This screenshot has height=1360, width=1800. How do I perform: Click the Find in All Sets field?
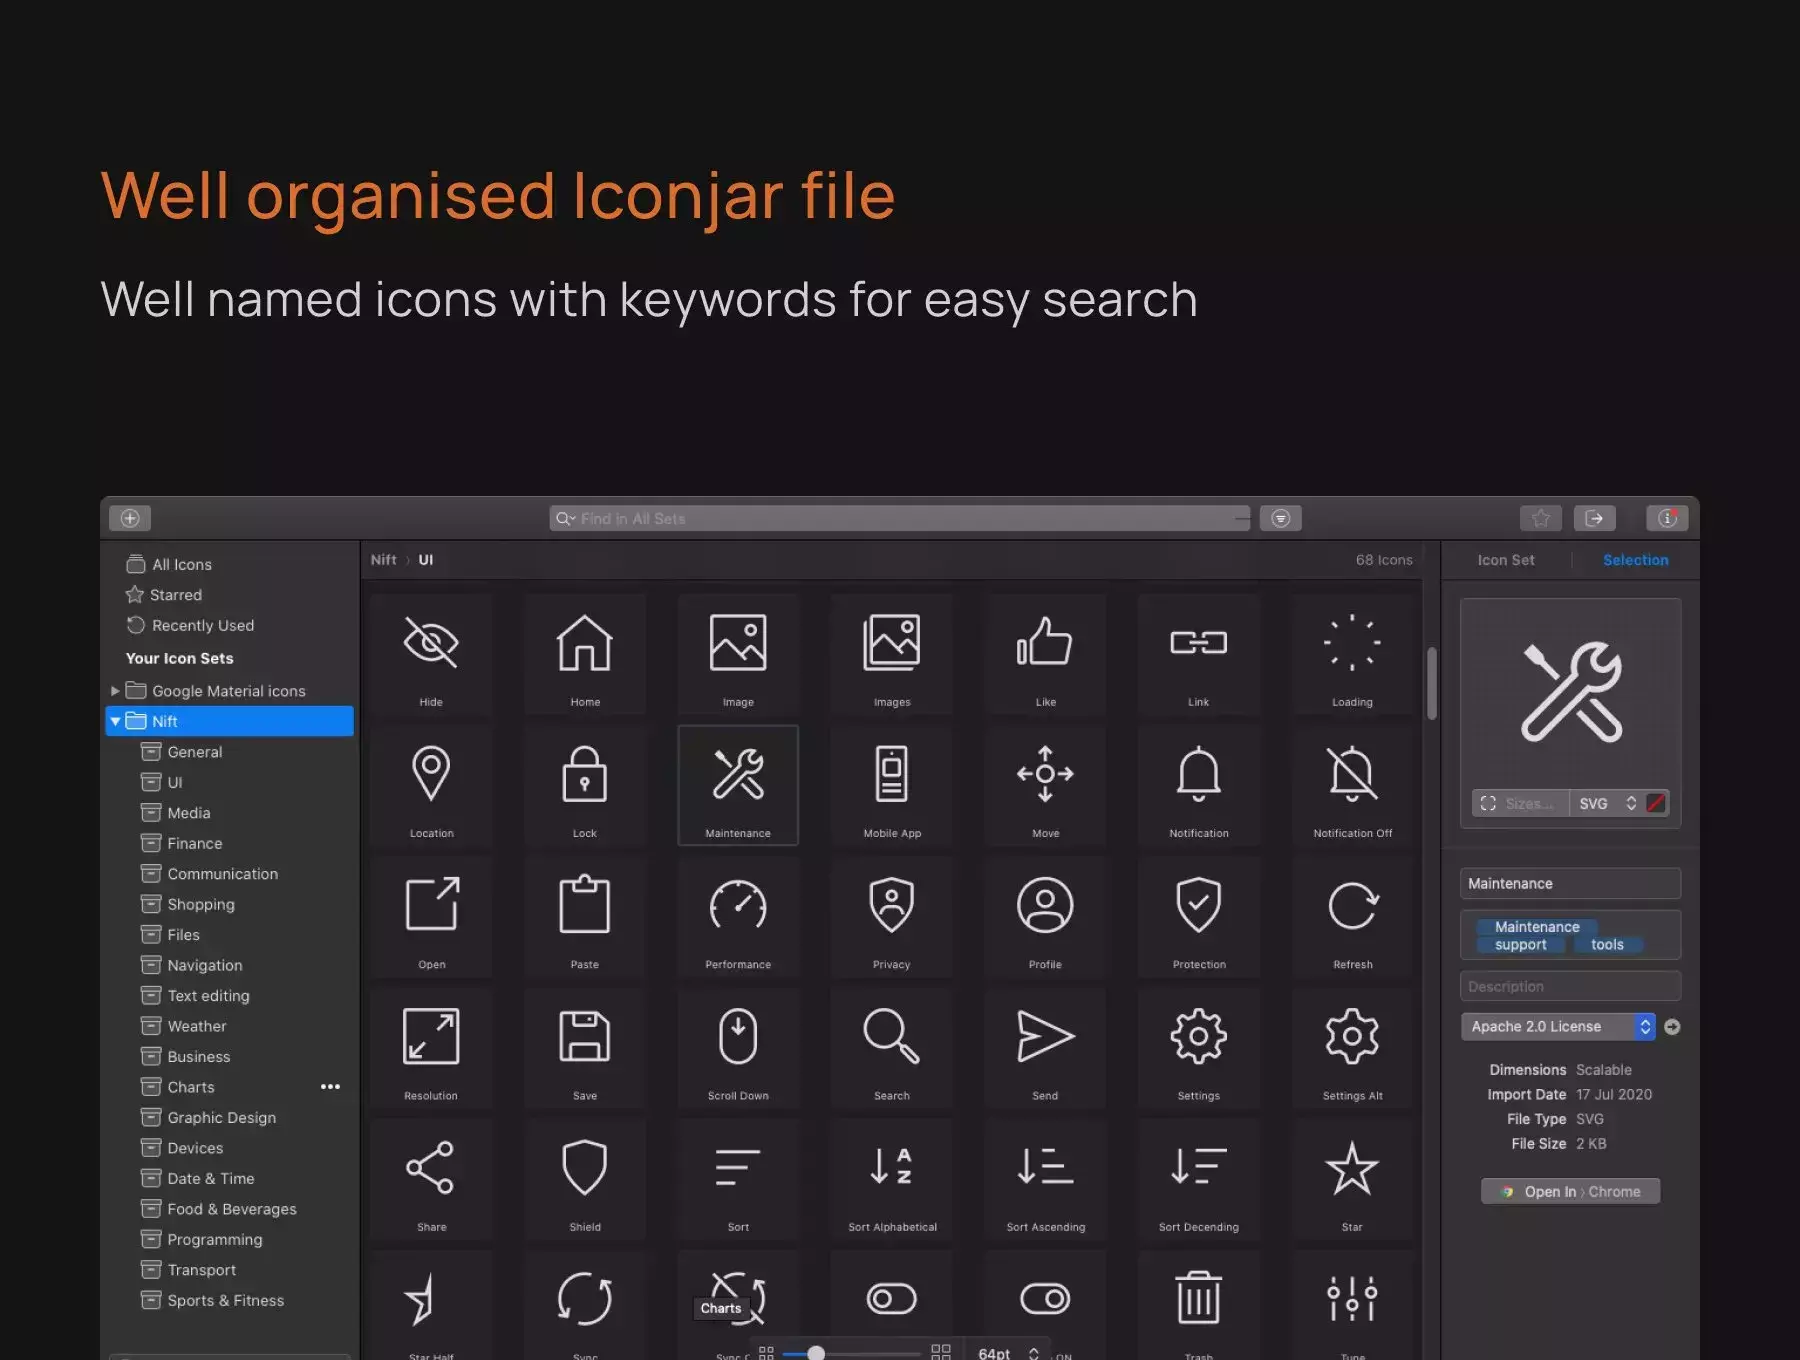[x=900, y=518]
